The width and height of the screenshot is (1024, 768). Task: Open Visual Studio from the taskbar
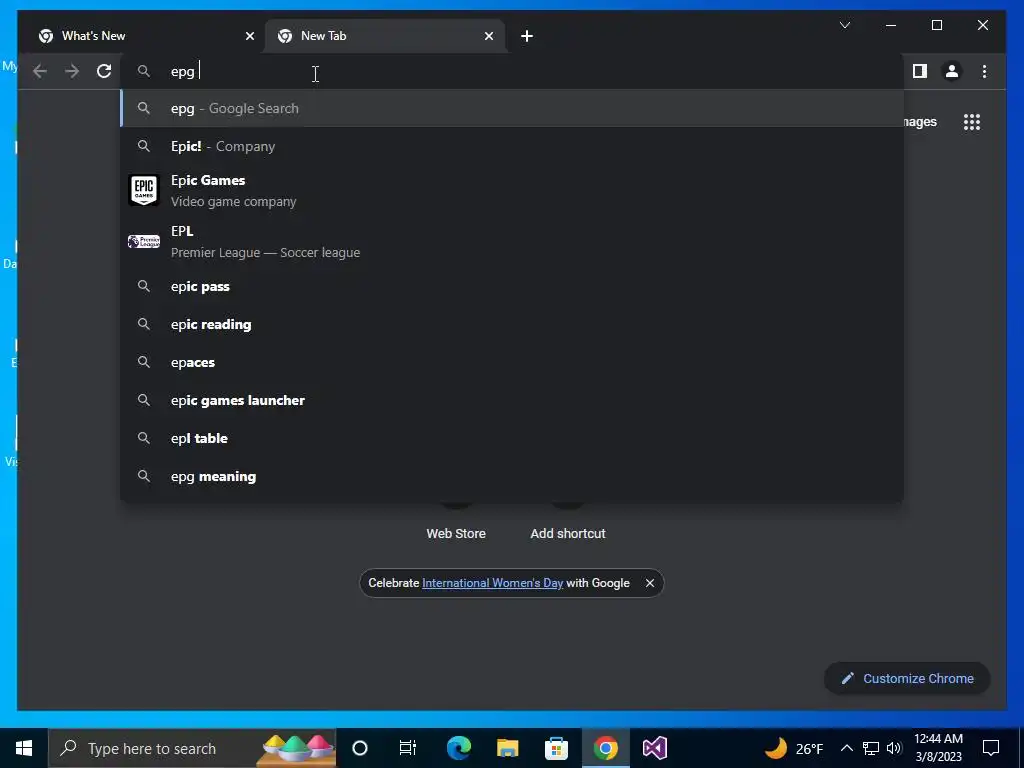pos(654,748)
